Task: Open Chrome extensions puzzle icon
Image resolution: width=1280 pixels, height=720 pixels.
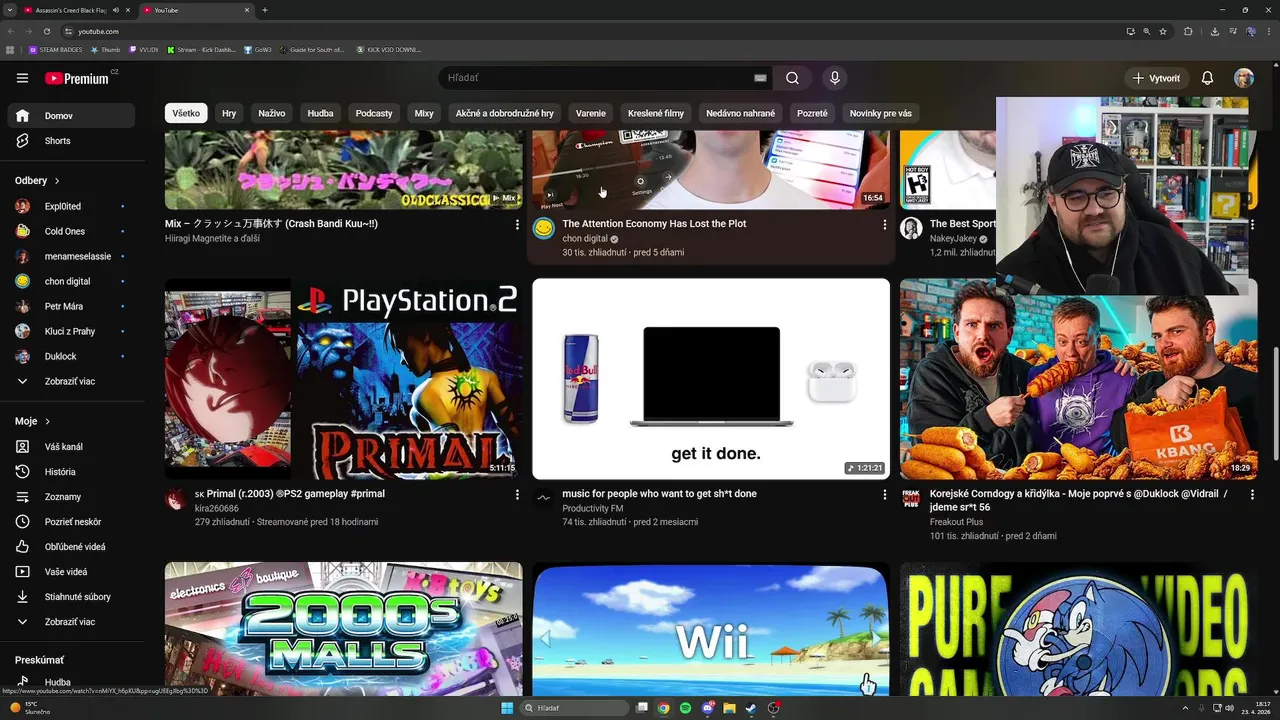Action: [x=1188, y=31]
